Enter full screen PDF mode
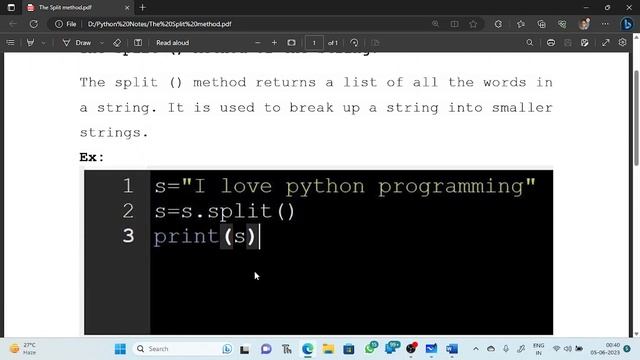This screenshot has height=360, width=640. pyautogui.click(x=606, y=42)
